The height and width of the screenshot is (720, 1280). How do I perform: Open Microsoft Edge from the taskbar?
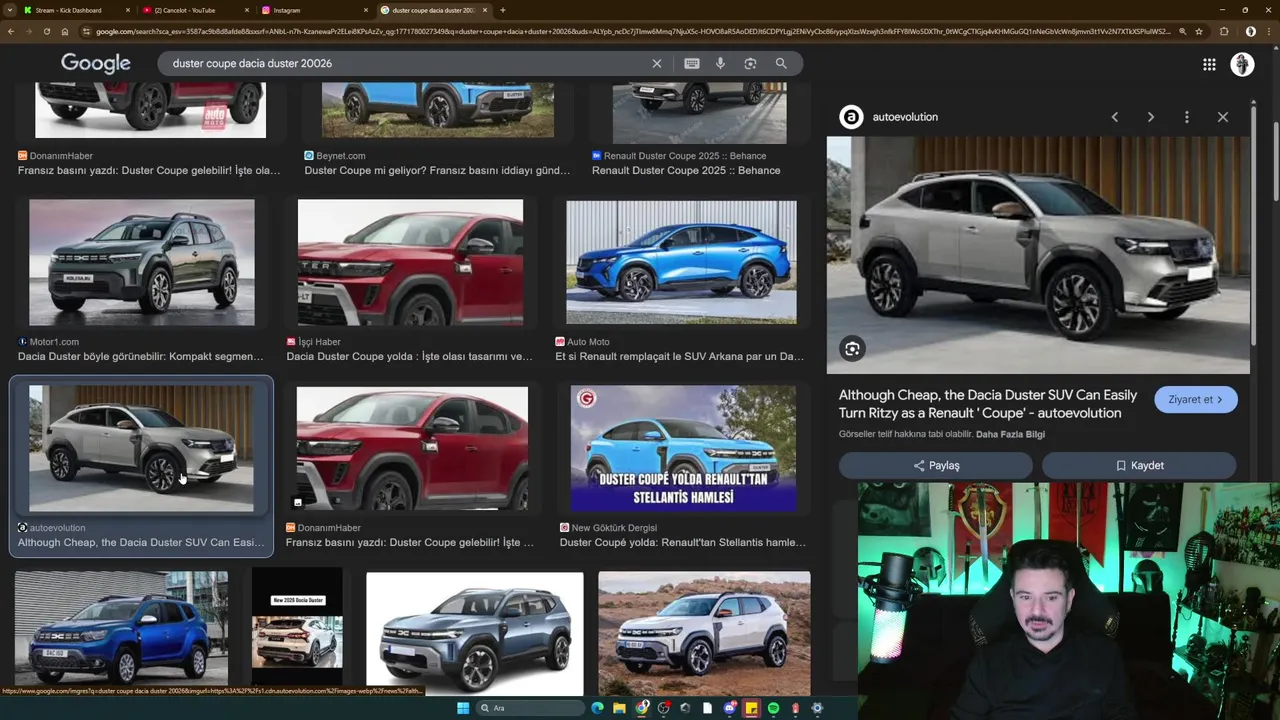click(597, 708)
